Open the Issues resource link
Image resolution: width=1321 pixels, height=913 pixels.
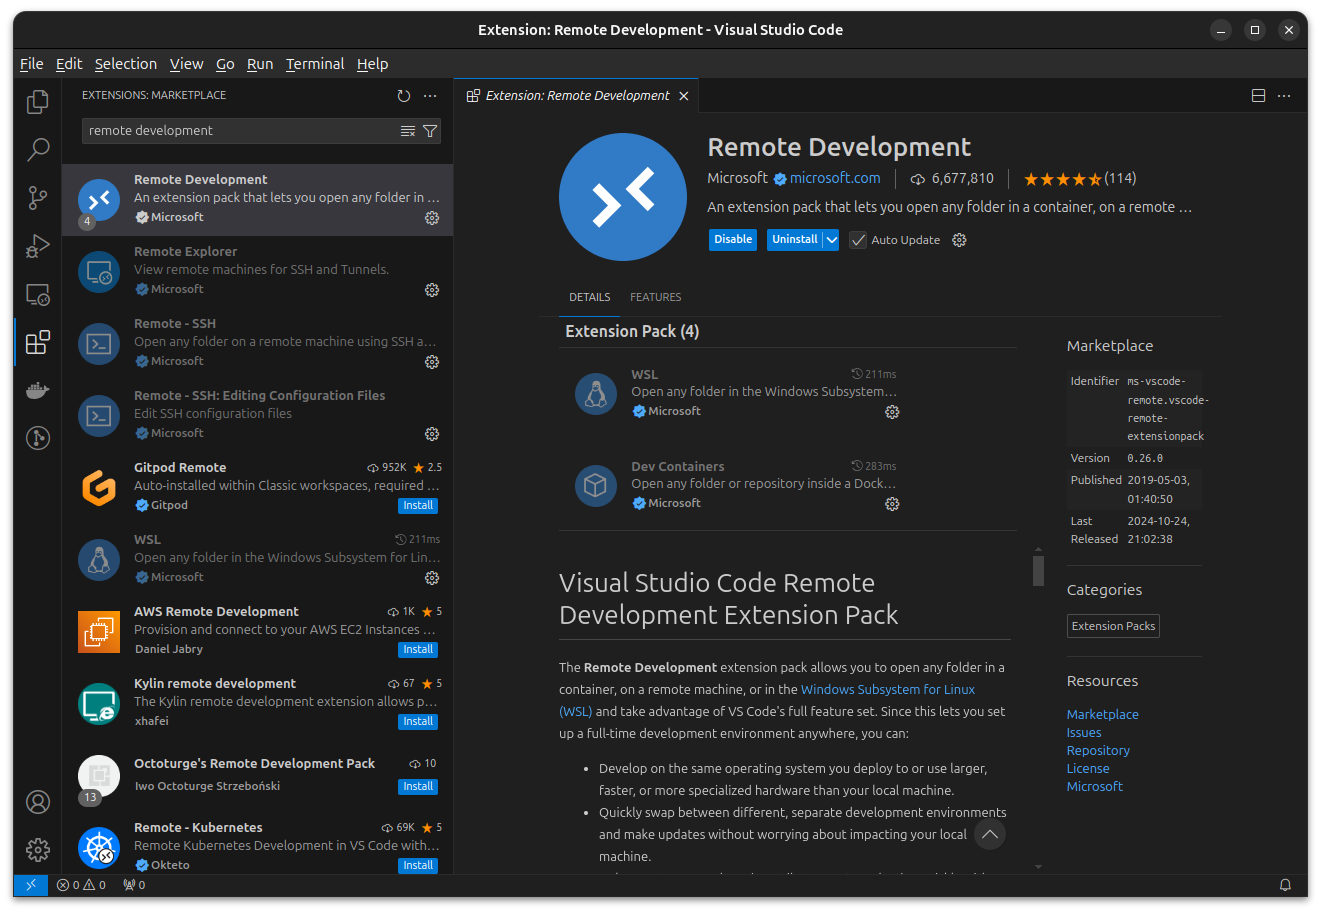click(x=1084, y=732)
